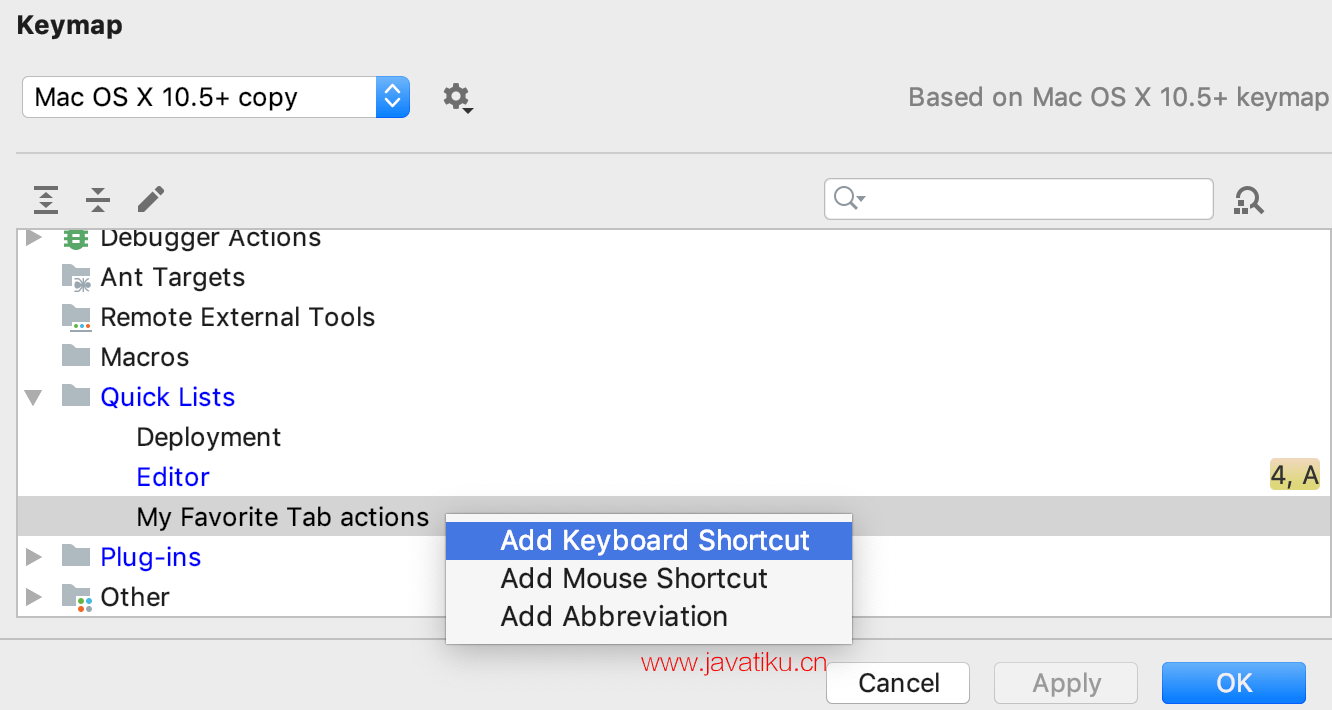Open the gear keymap actions menu
The width and height of the screenshot is (1332, 710).
click(x=458, y=98)
